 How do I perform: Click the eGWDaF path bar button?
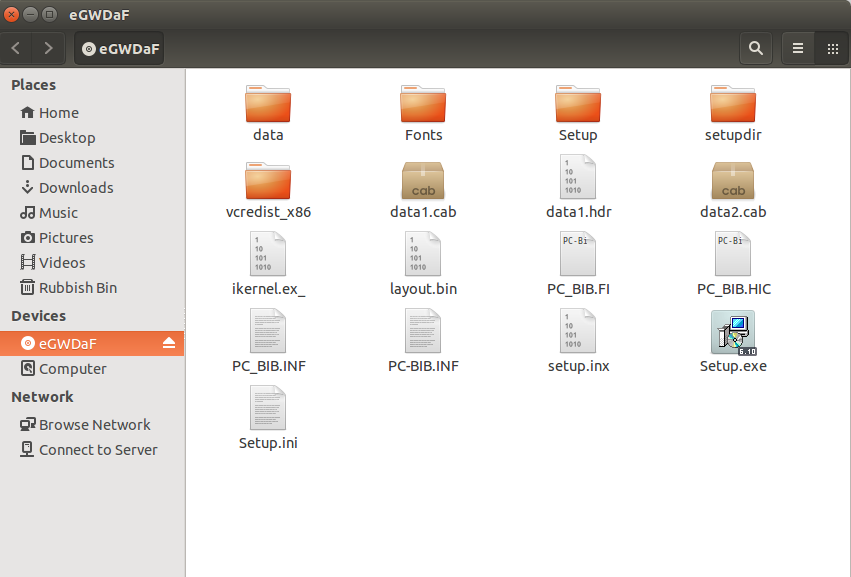tap(119, 48)
